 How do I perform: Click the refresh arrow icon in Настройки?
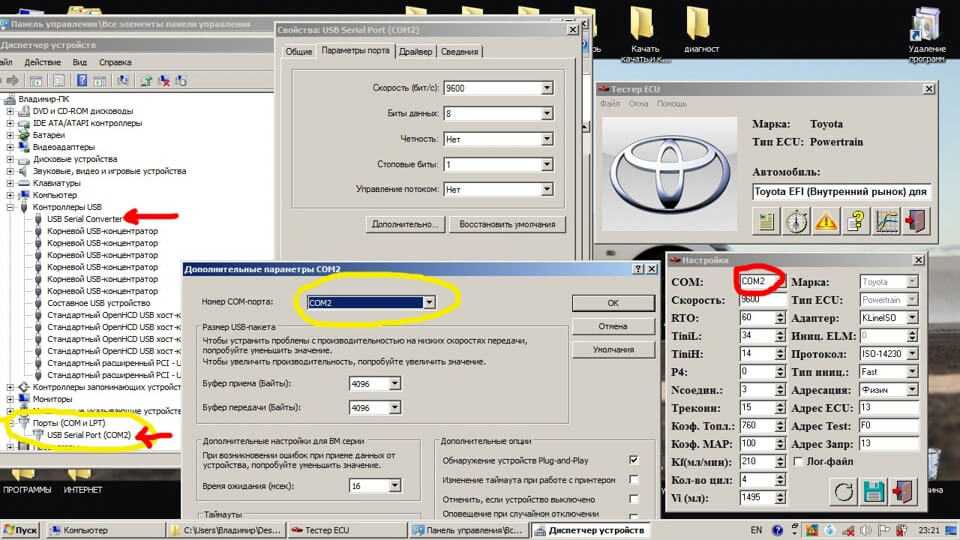point(844,491)
